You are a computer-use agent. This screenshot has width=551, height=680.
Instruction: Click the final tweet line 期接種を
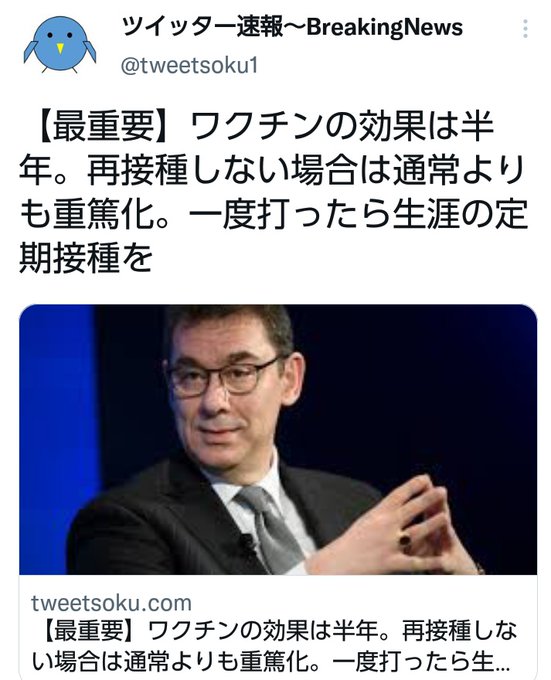pos(86,258)
